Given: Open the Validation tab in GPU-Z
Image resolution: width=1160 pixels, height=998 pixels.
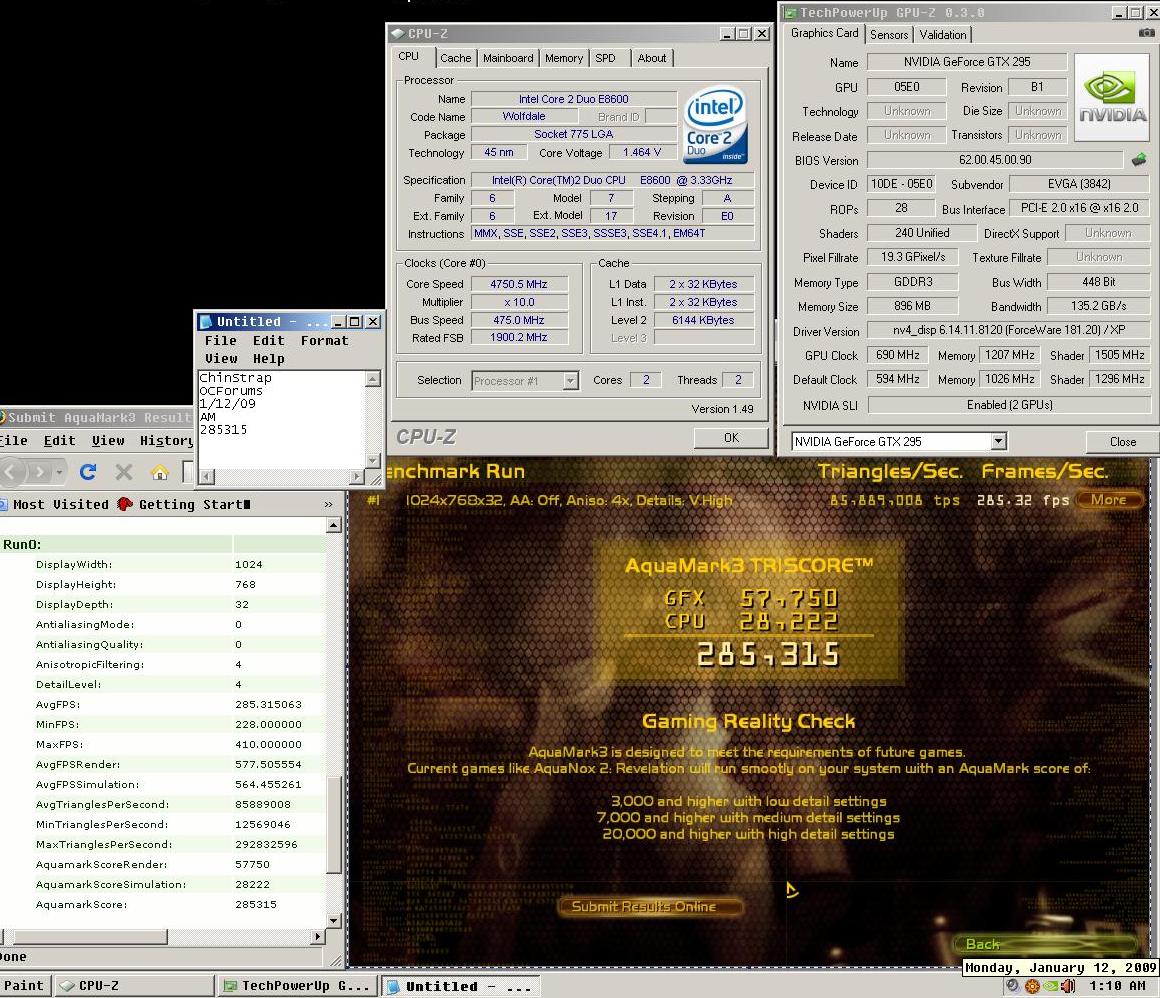Looking at the screenshot, I should click(x=942, y=35).
